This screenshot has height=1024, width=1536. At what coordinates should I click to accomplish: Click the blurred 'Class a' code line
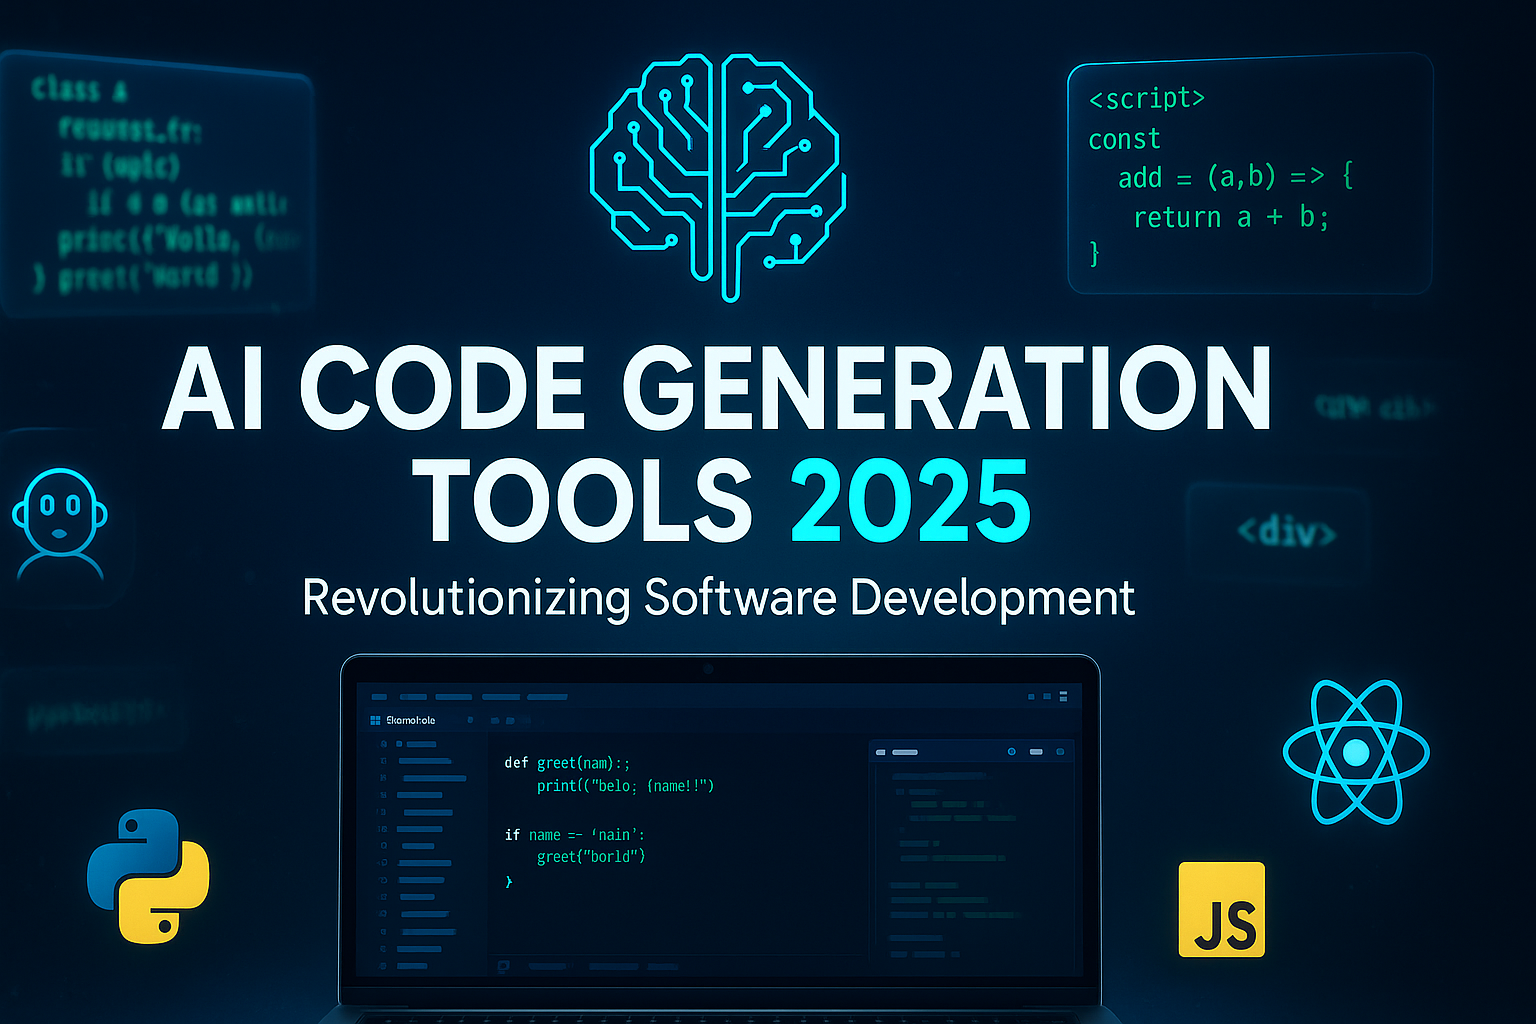click(x=79, y=90)
